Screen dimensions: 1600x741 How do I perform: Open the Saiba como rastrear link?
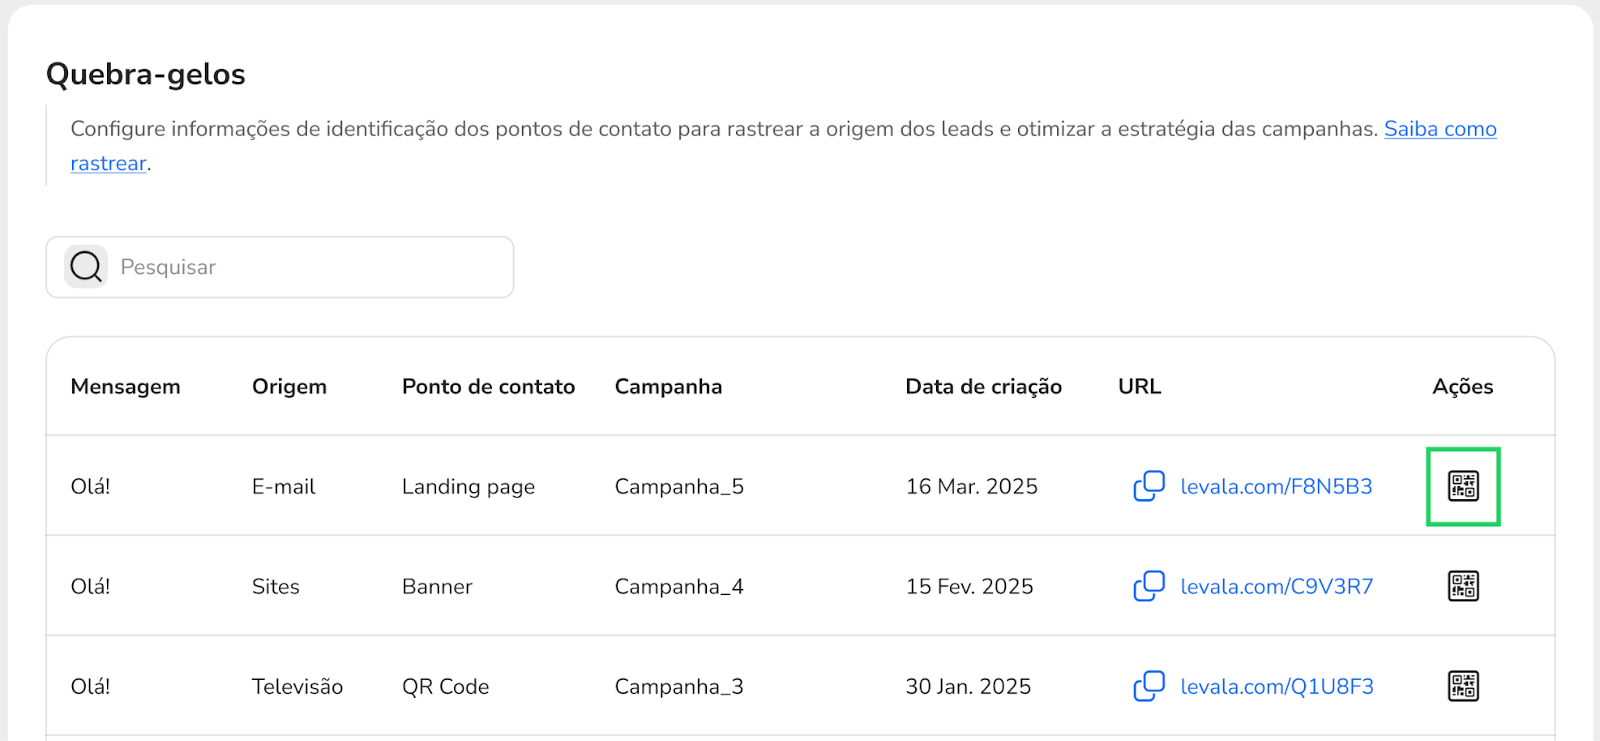click(1440, 129)
